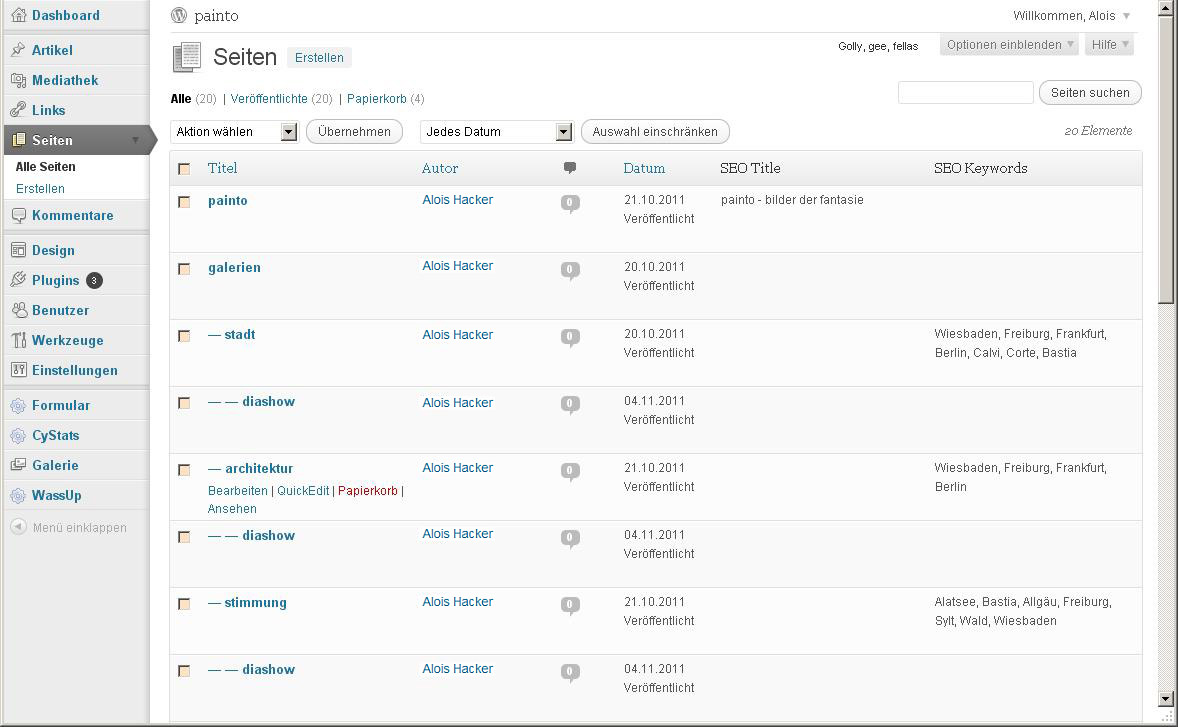Click the Links chain icon
The width and height of the screenshot is (1178, 727).
(19, 110)
